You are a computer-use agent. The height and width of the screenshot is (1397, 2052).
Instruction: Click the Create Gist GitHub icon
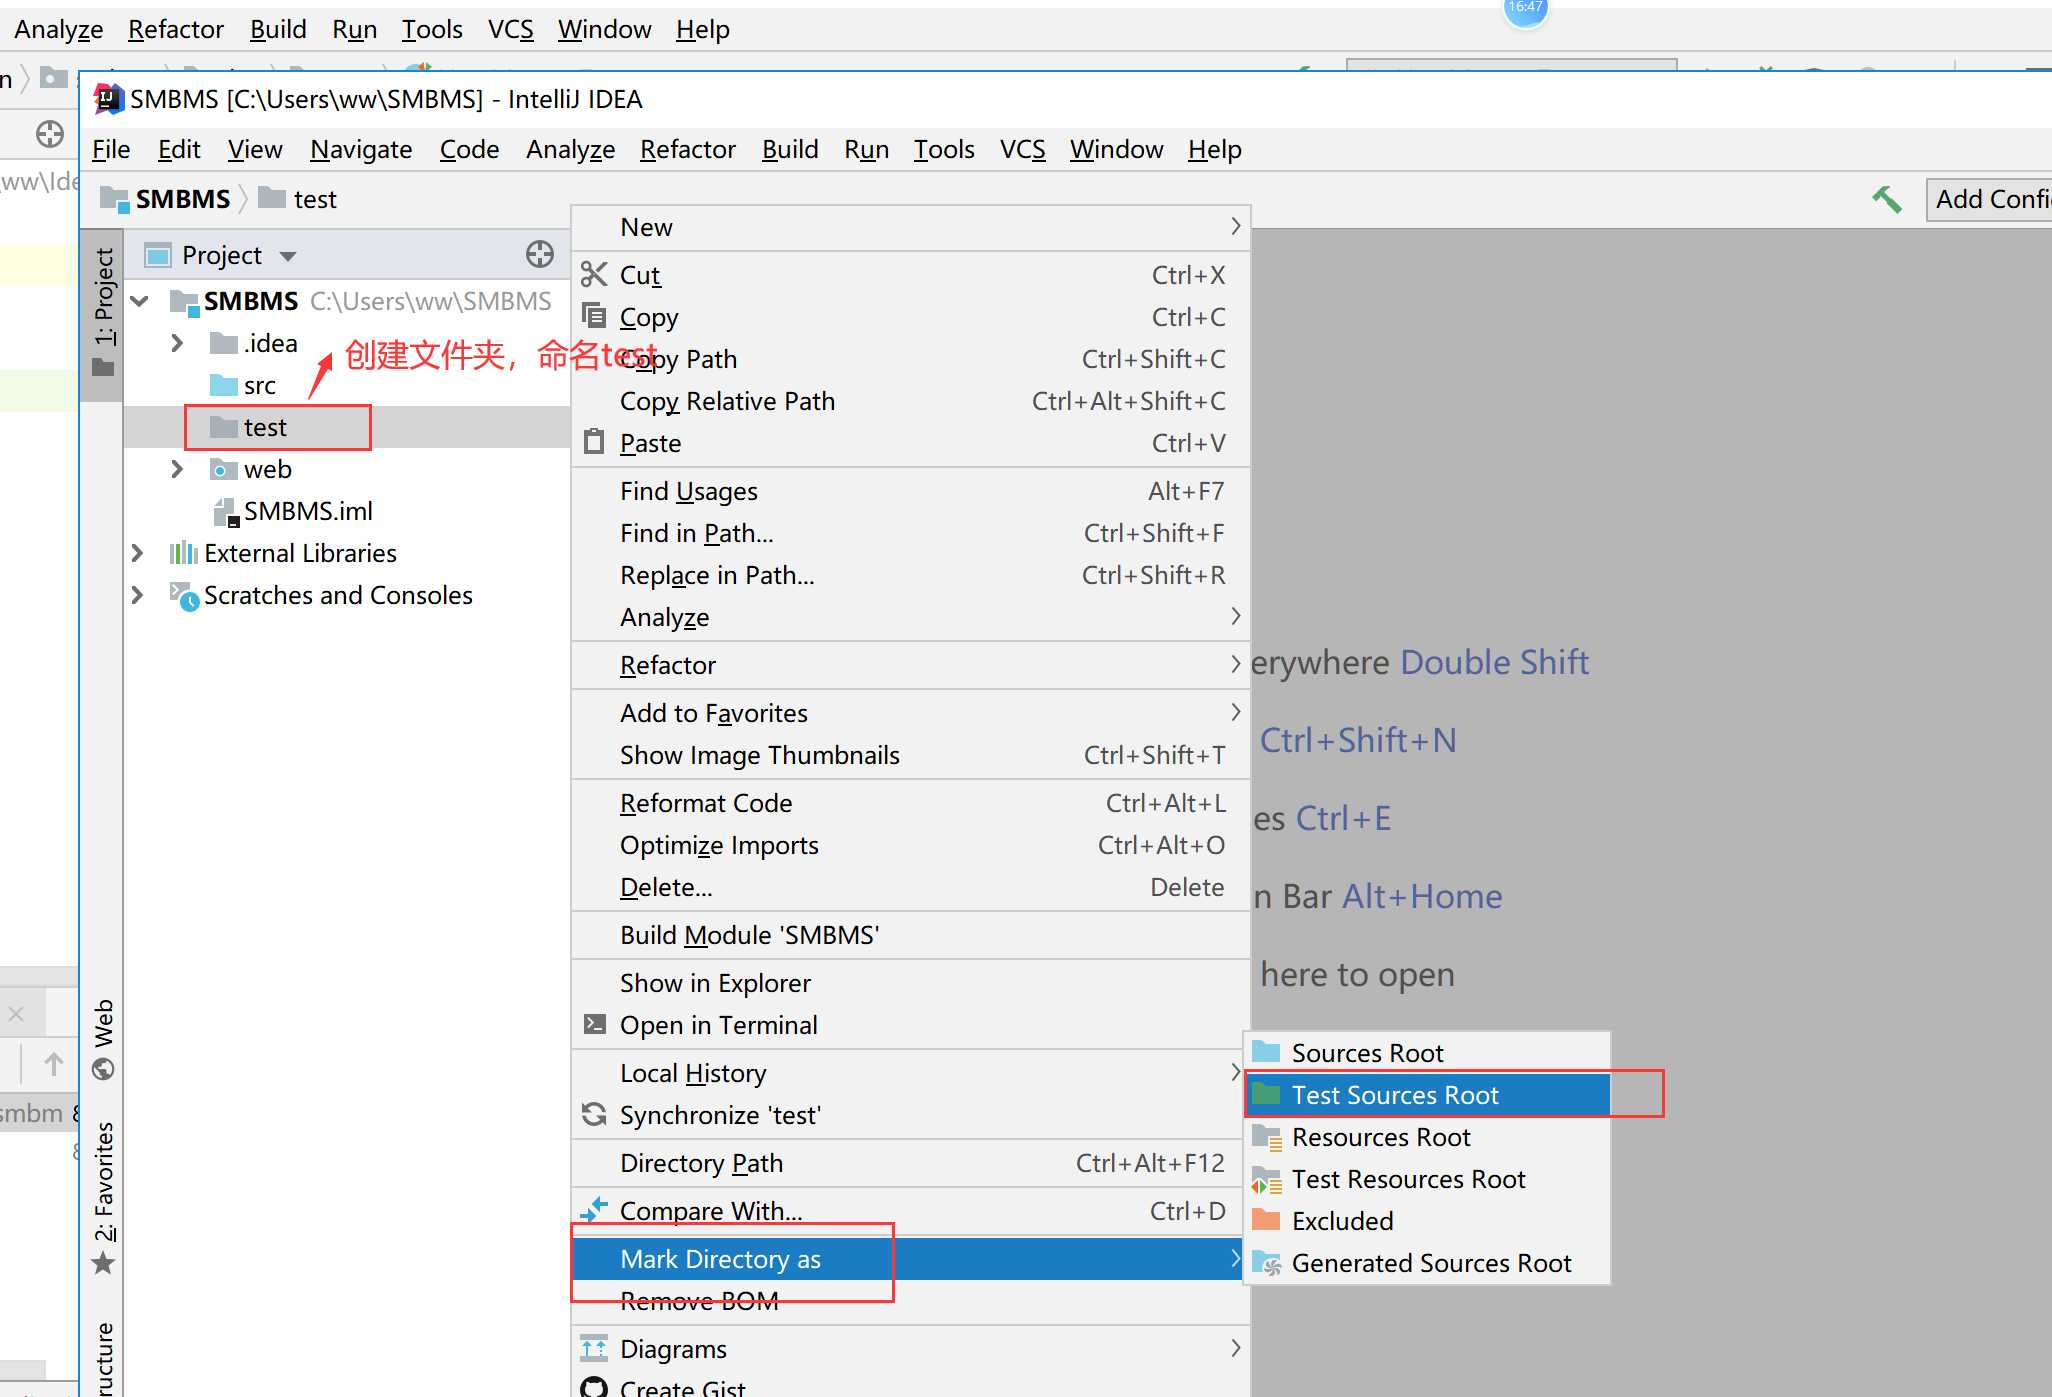(594, 1387)
